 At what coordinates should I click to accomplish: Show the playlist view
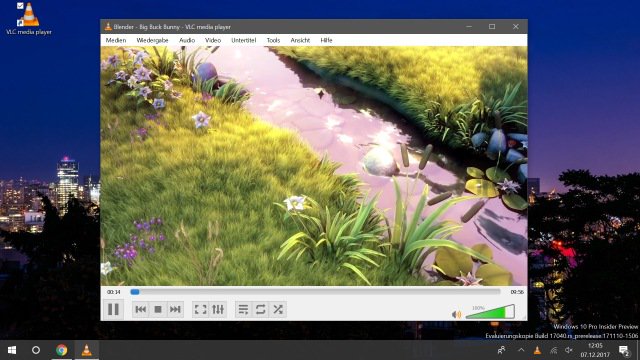point(243,309)
